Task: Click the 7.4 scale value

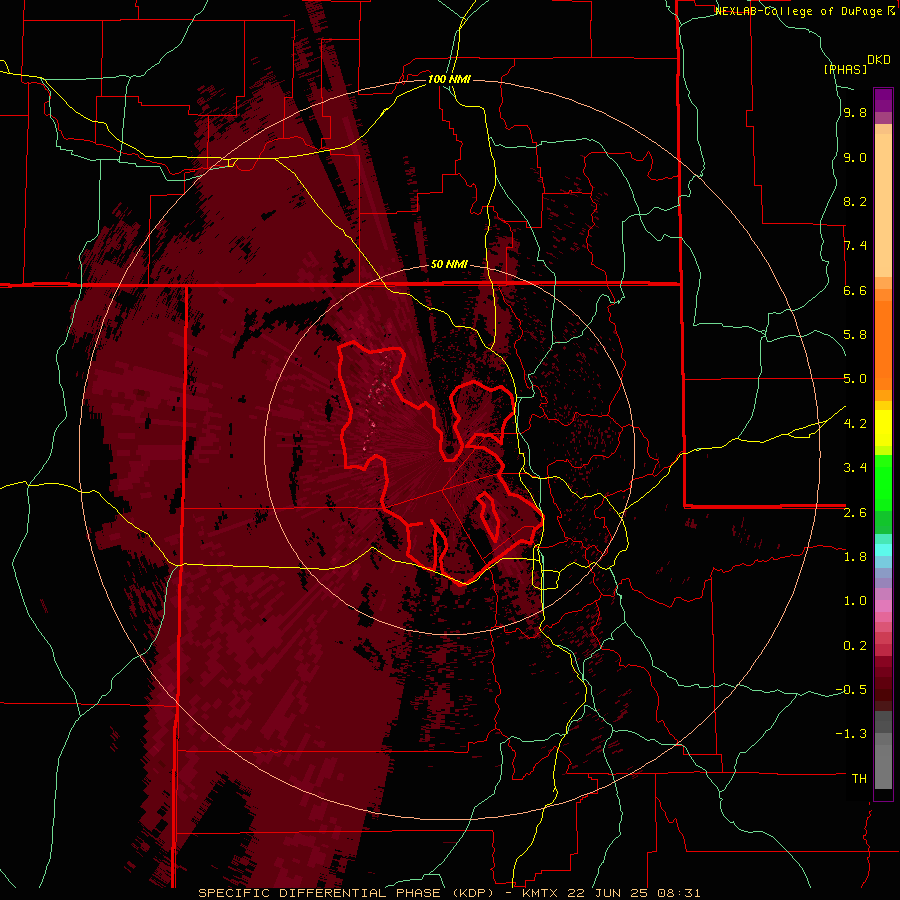Action: (855, 246)
